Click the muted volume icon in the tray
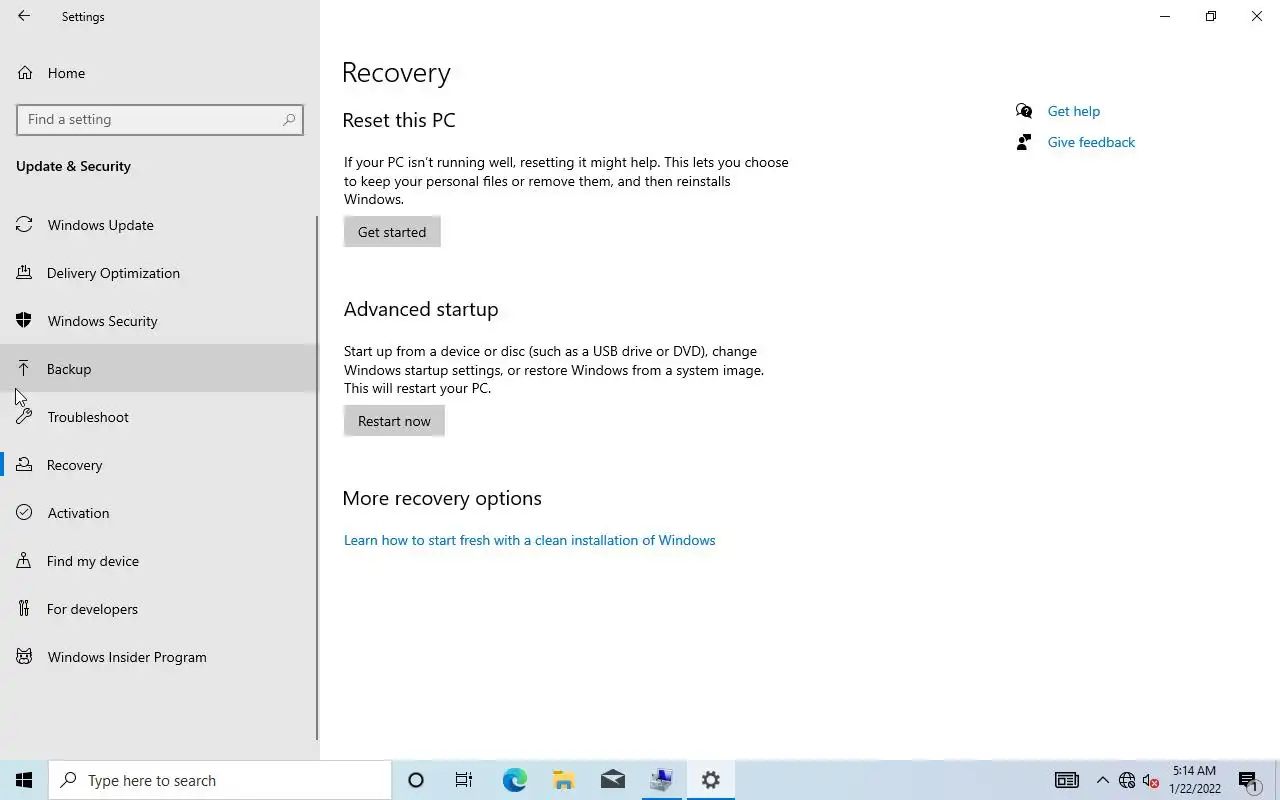The width and height of the screenshot is (1280, 800). (1150, 781)
